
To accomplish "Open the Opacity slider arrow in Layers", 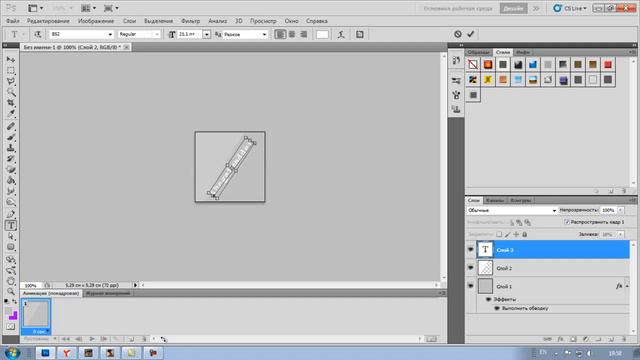I will (x=620, y=210).
